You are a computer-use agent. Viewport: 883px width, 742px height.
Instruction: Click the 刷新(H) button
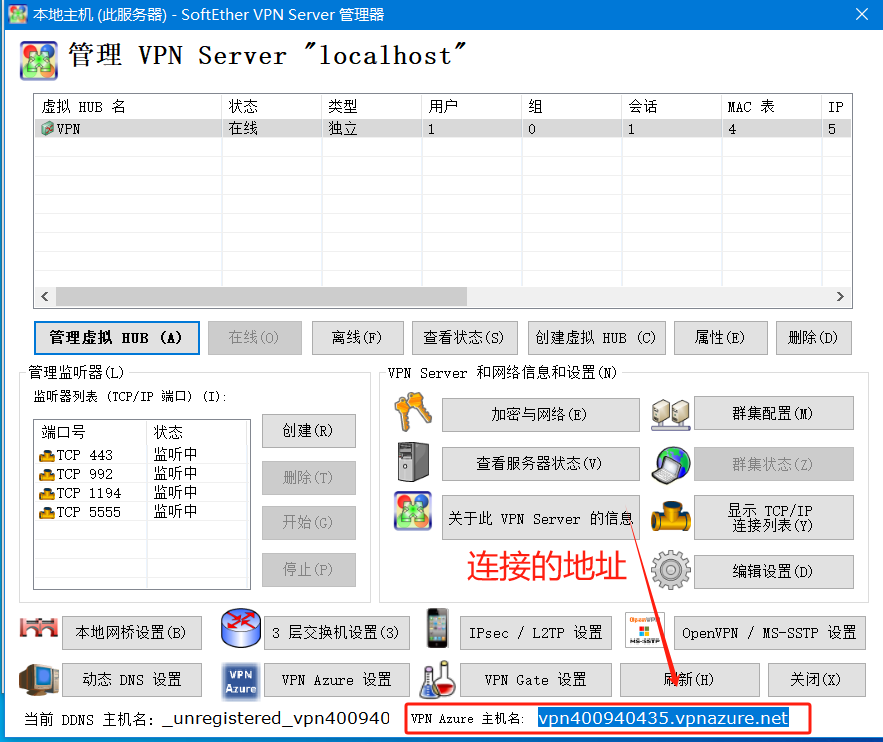690,680
